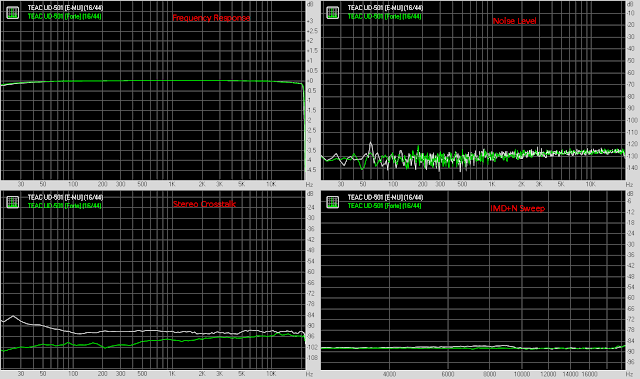Viewport: 640px width, 379px height.
Task: Click '500' frequency label under Noise Level graph
Action: click(462, 184)
